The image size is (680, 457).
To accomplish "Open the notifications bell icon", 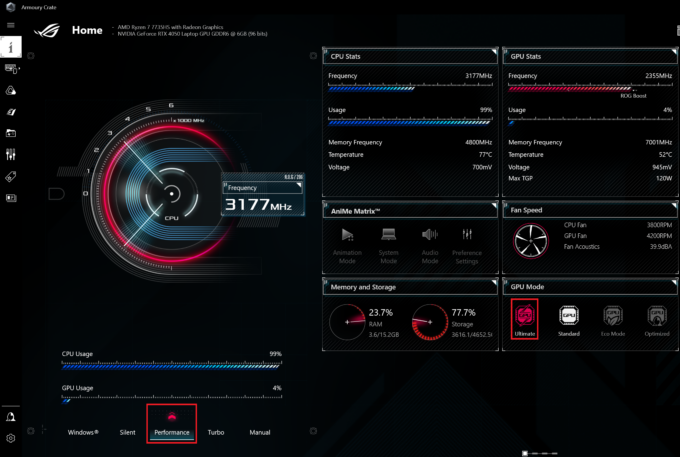I will coord(11,416).
